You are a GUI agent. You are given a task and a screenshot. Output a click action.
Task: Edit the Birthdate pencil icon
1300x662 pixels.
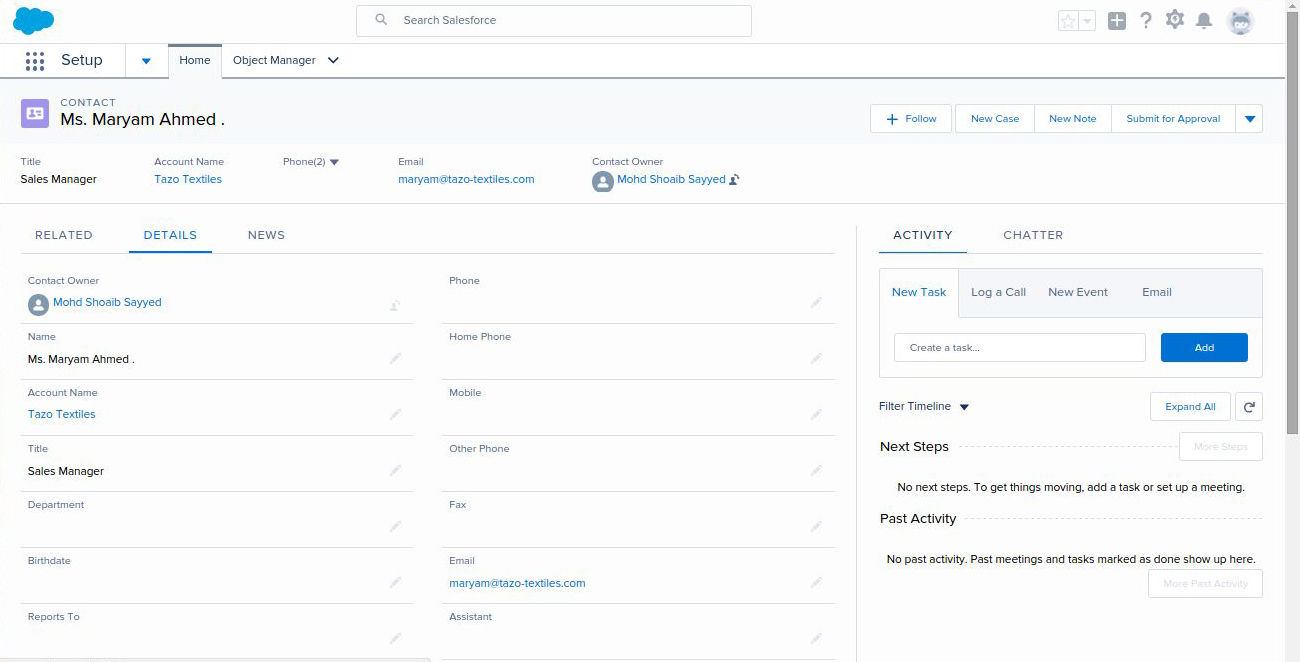point(395,582)
